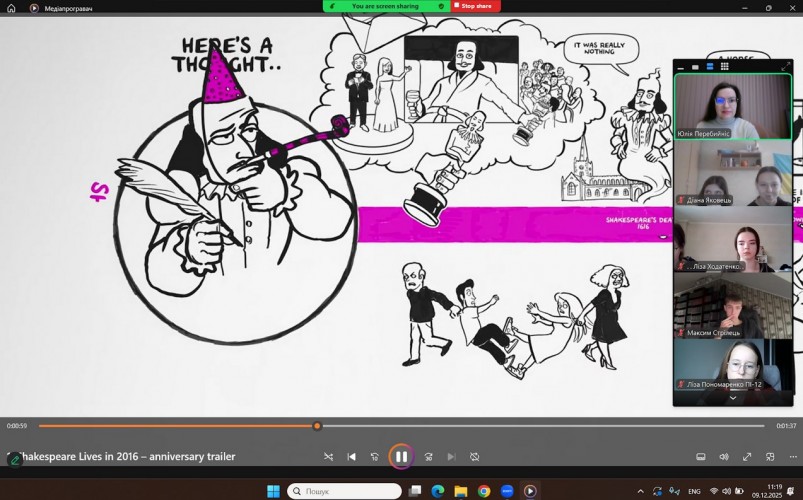Click the video seek bar handle
Viewport: 803px width, 500px height.
point(317,426)
